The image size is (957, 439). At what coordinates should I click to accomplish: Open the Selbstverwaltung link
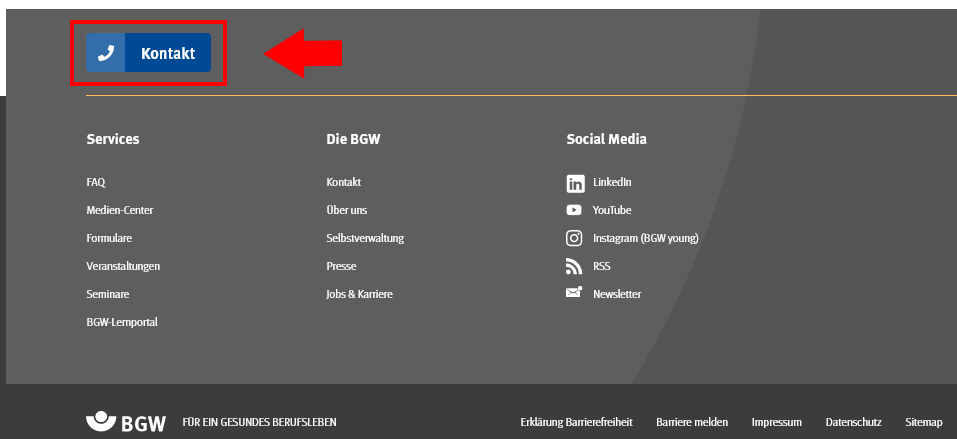pos(365,238)
